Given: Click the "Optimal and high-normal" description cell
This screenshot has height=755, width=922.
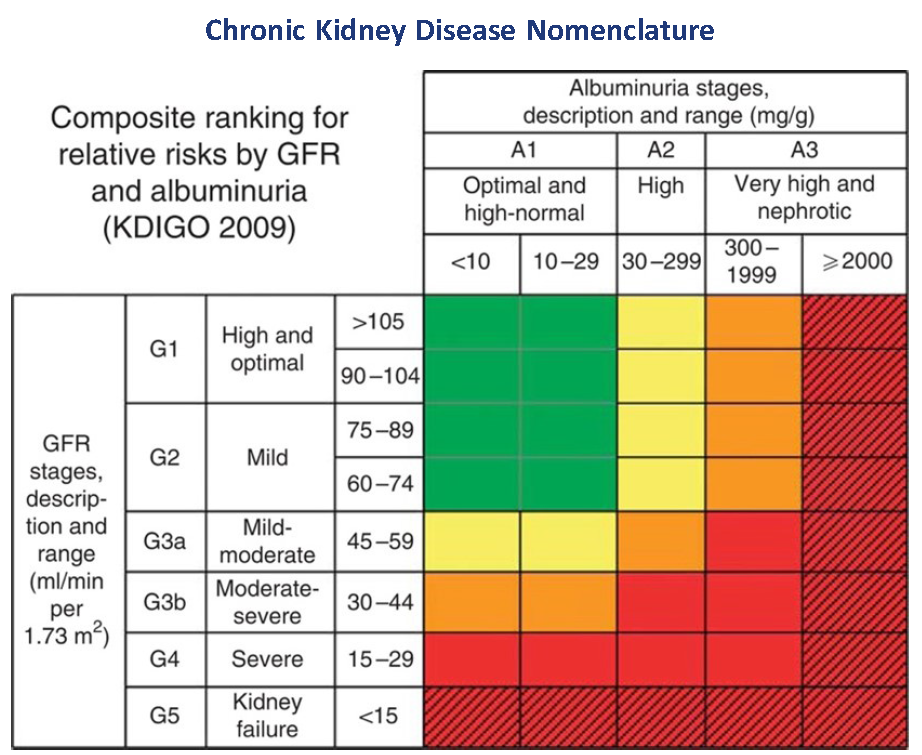Looking at the screenshot, I should click(520, 199).
